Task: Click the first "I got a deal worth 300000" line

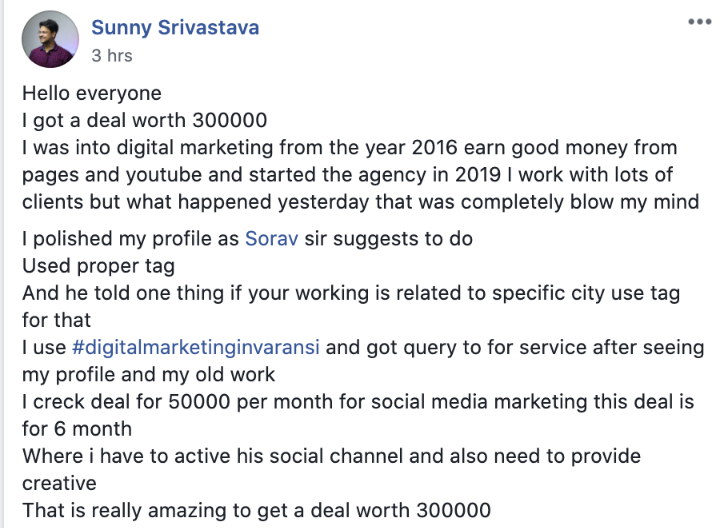Action: [144, 122]
